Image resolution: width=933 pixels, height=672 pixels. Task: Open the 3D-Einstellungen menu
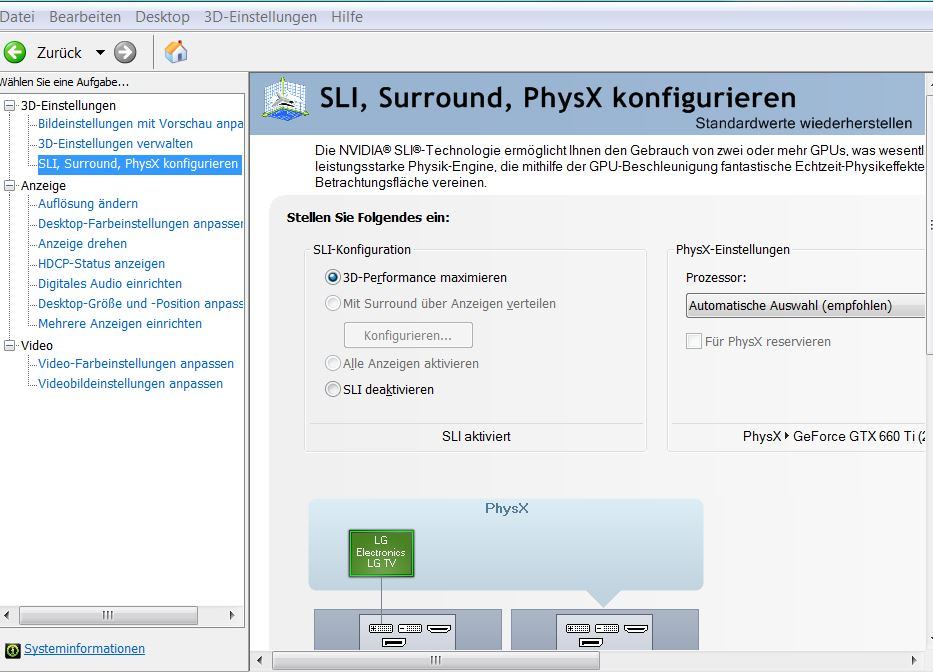pos(260,17)
